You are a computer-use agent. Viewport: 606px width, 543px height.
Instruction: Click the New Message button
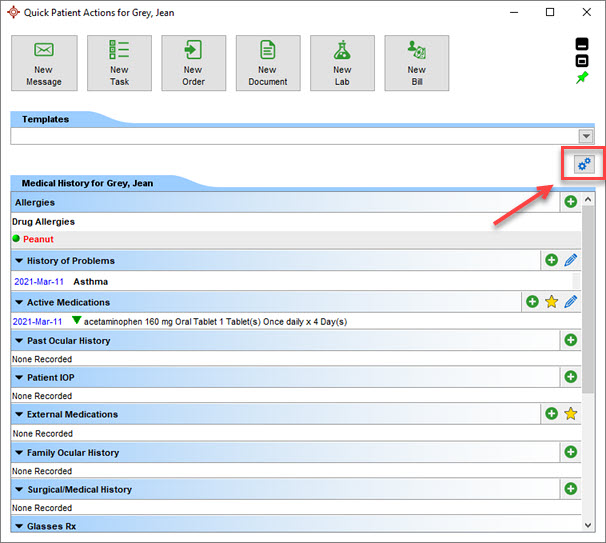44,63
